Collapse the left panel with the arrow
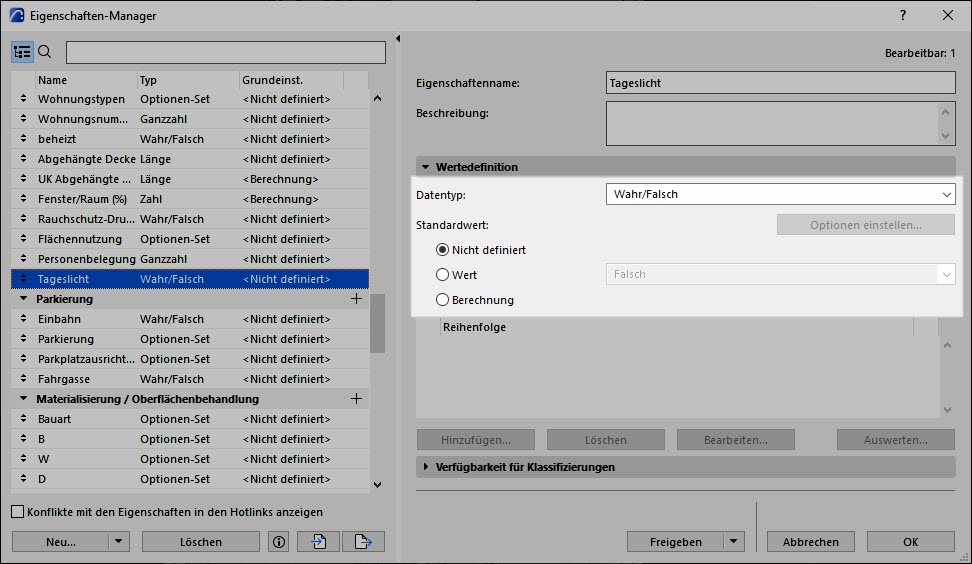 click(398, 38)
